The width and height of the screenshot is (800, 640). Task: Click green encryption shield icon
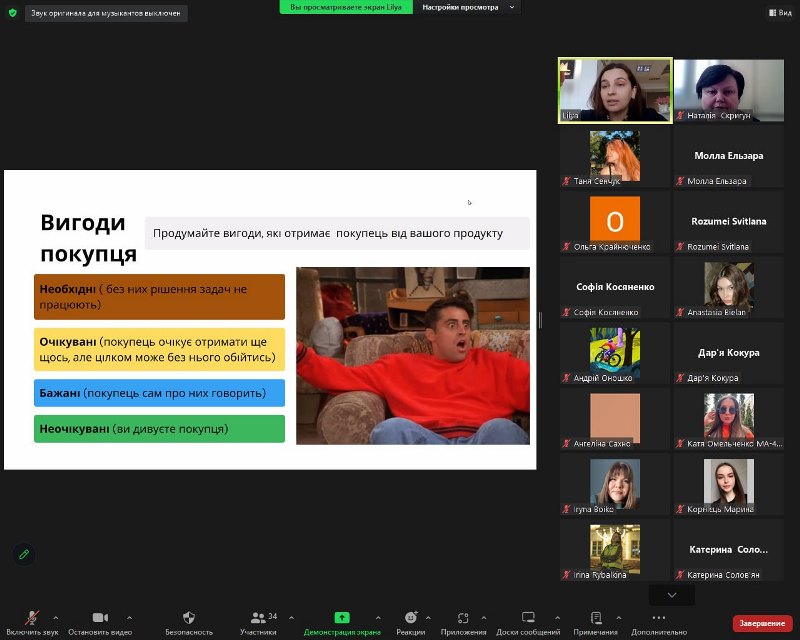point(13,13)
